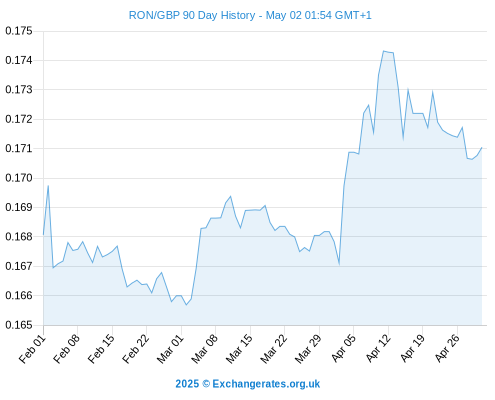Click the 0.165 y-axis value label
Image resolution: width=495 pixels, height=400 pixels.
tap(19, 325)
